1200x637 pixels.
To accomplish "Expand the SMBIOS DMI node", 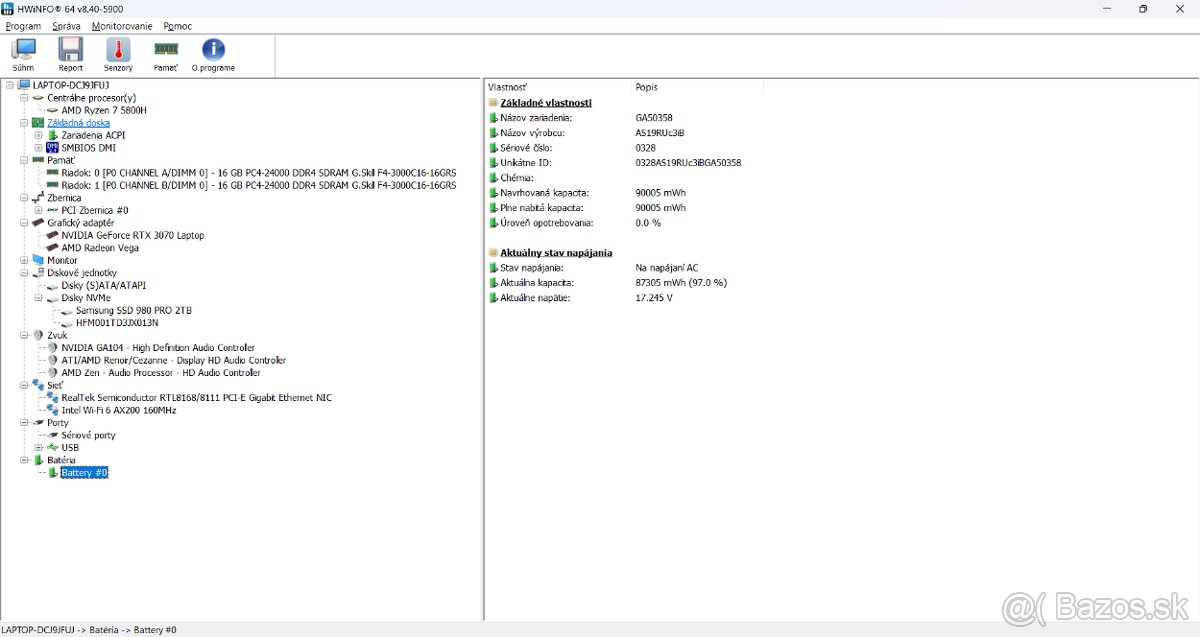I will [x=39, y=148].
